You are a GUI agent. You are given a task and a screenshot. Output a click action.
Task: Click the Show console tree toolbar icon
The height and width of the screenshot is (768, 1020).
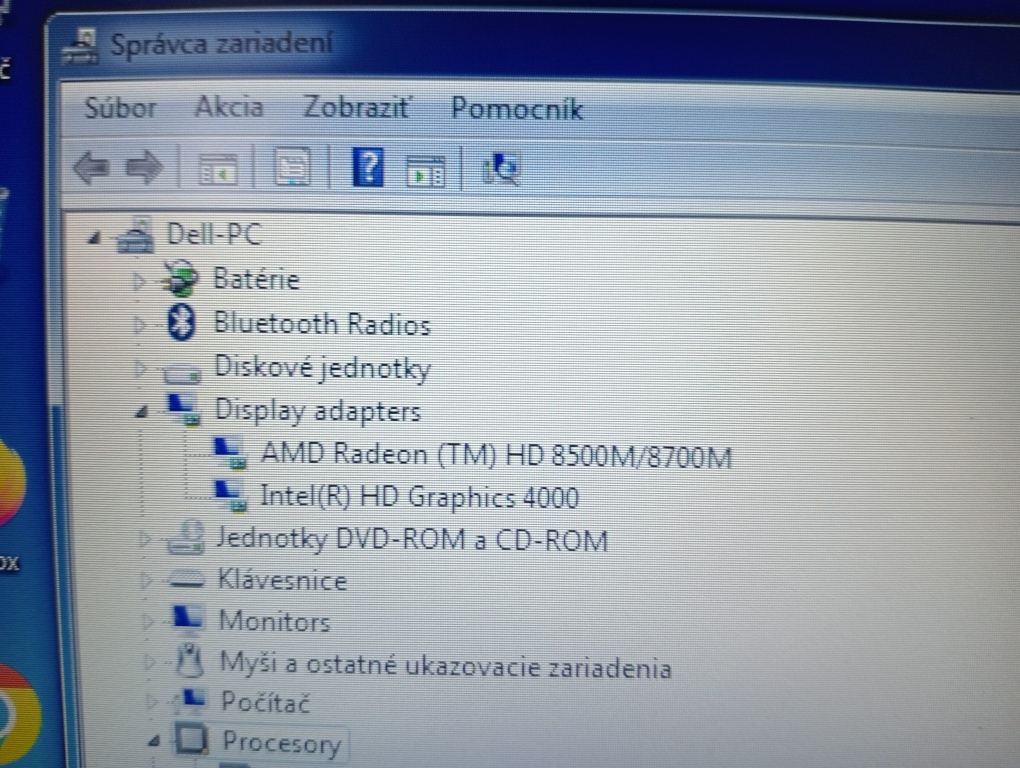pos(218,168)
